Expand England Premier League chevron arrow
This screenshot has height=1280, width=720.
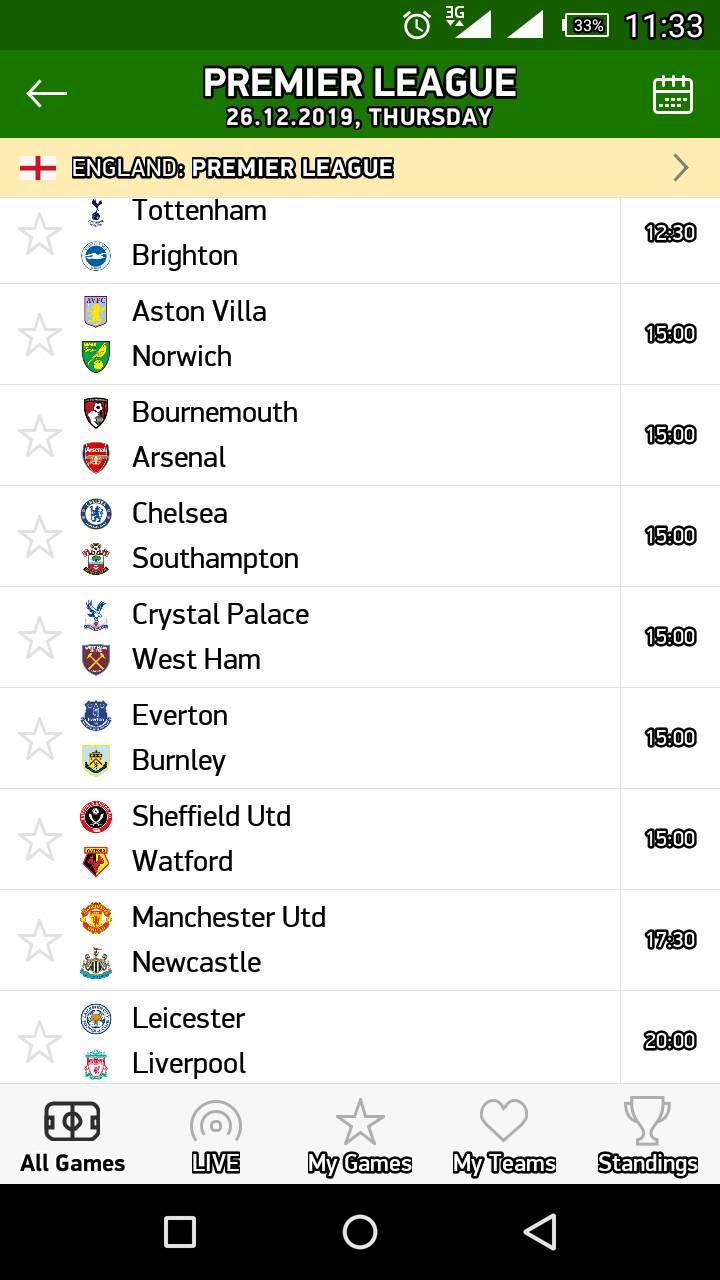[x=681, y=167]
